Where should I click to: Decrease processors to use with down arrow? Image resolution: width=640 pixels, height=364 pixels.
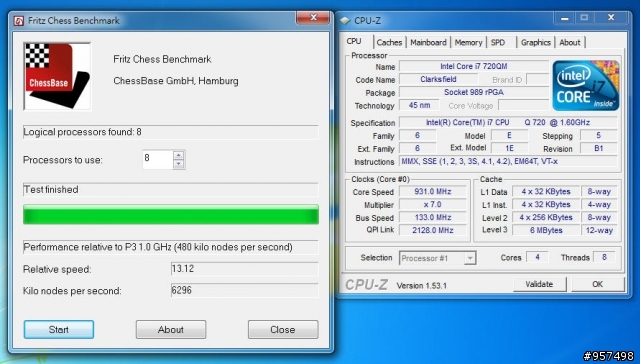(178, 164)
